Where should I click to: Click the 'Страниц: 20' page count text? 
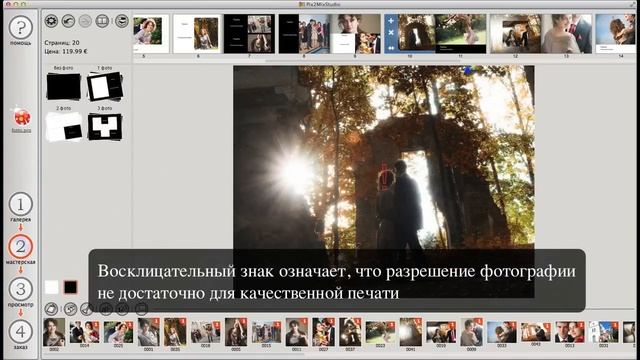point(62,42)
